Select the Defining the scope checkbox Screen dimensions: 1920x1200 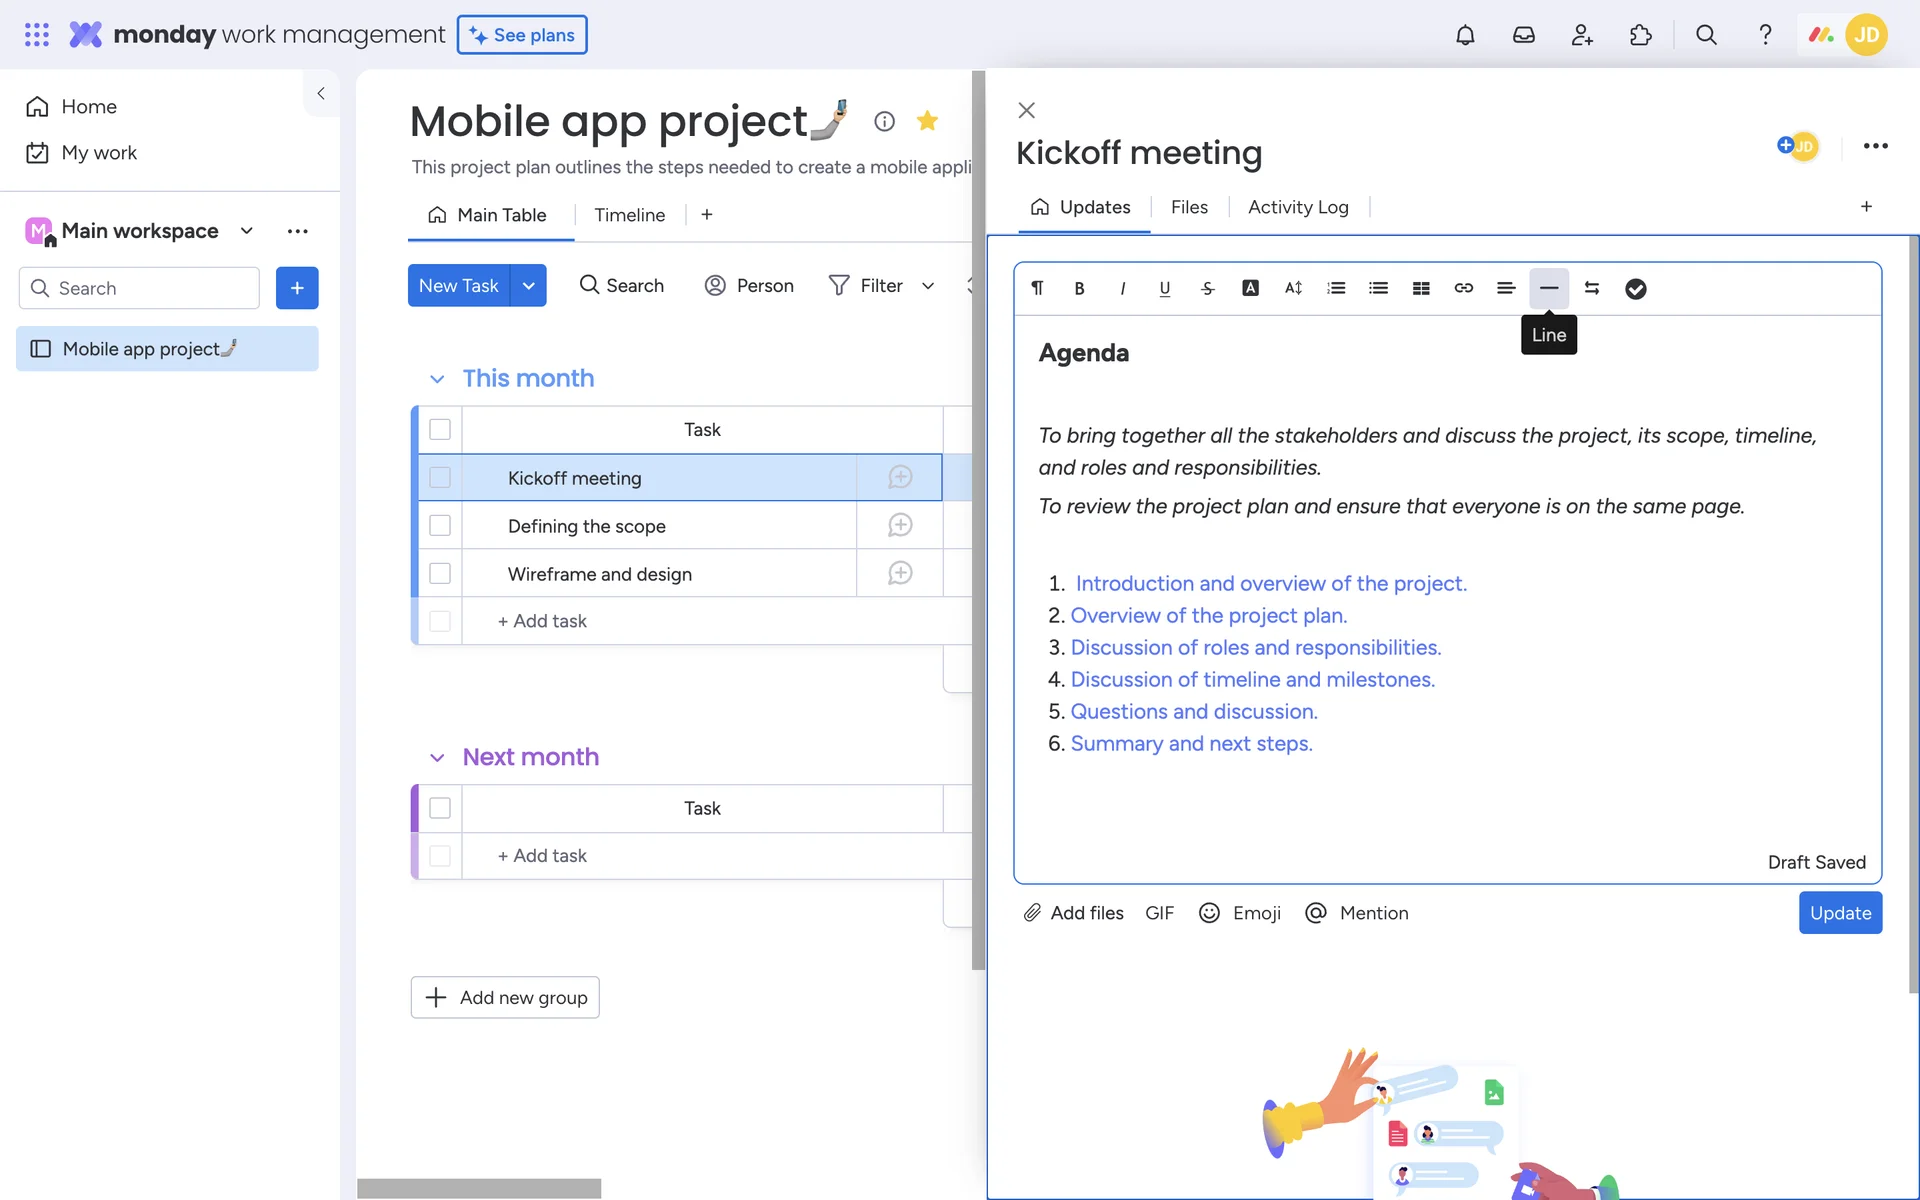[x=440, y=526]
